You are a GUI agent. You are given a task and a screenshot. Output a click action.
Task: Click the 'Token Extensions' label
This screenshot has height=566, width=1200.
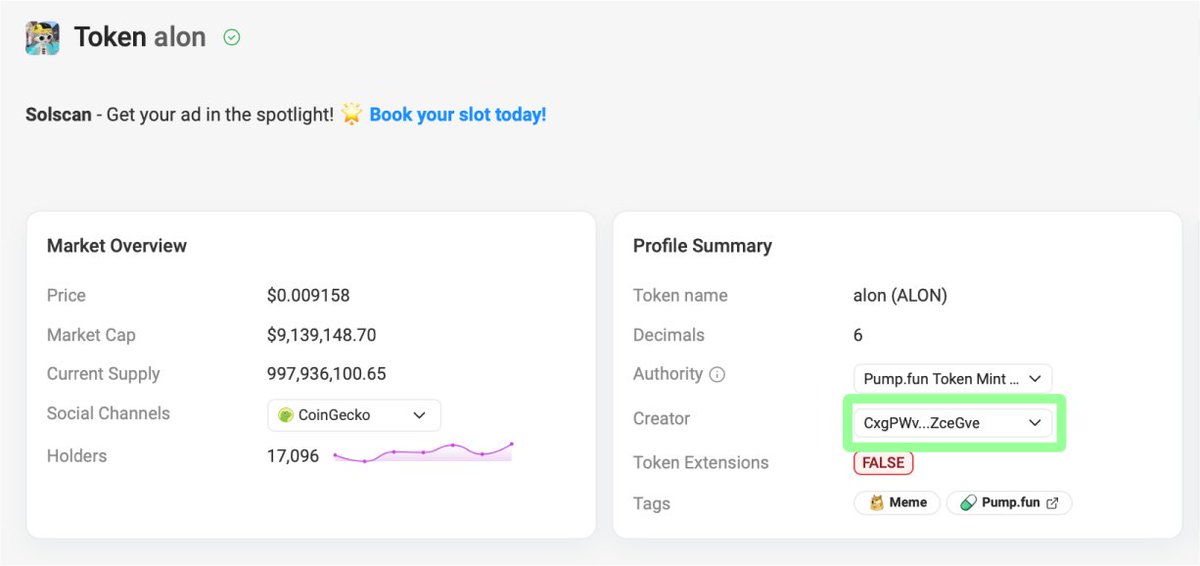(x=701, y=463)
